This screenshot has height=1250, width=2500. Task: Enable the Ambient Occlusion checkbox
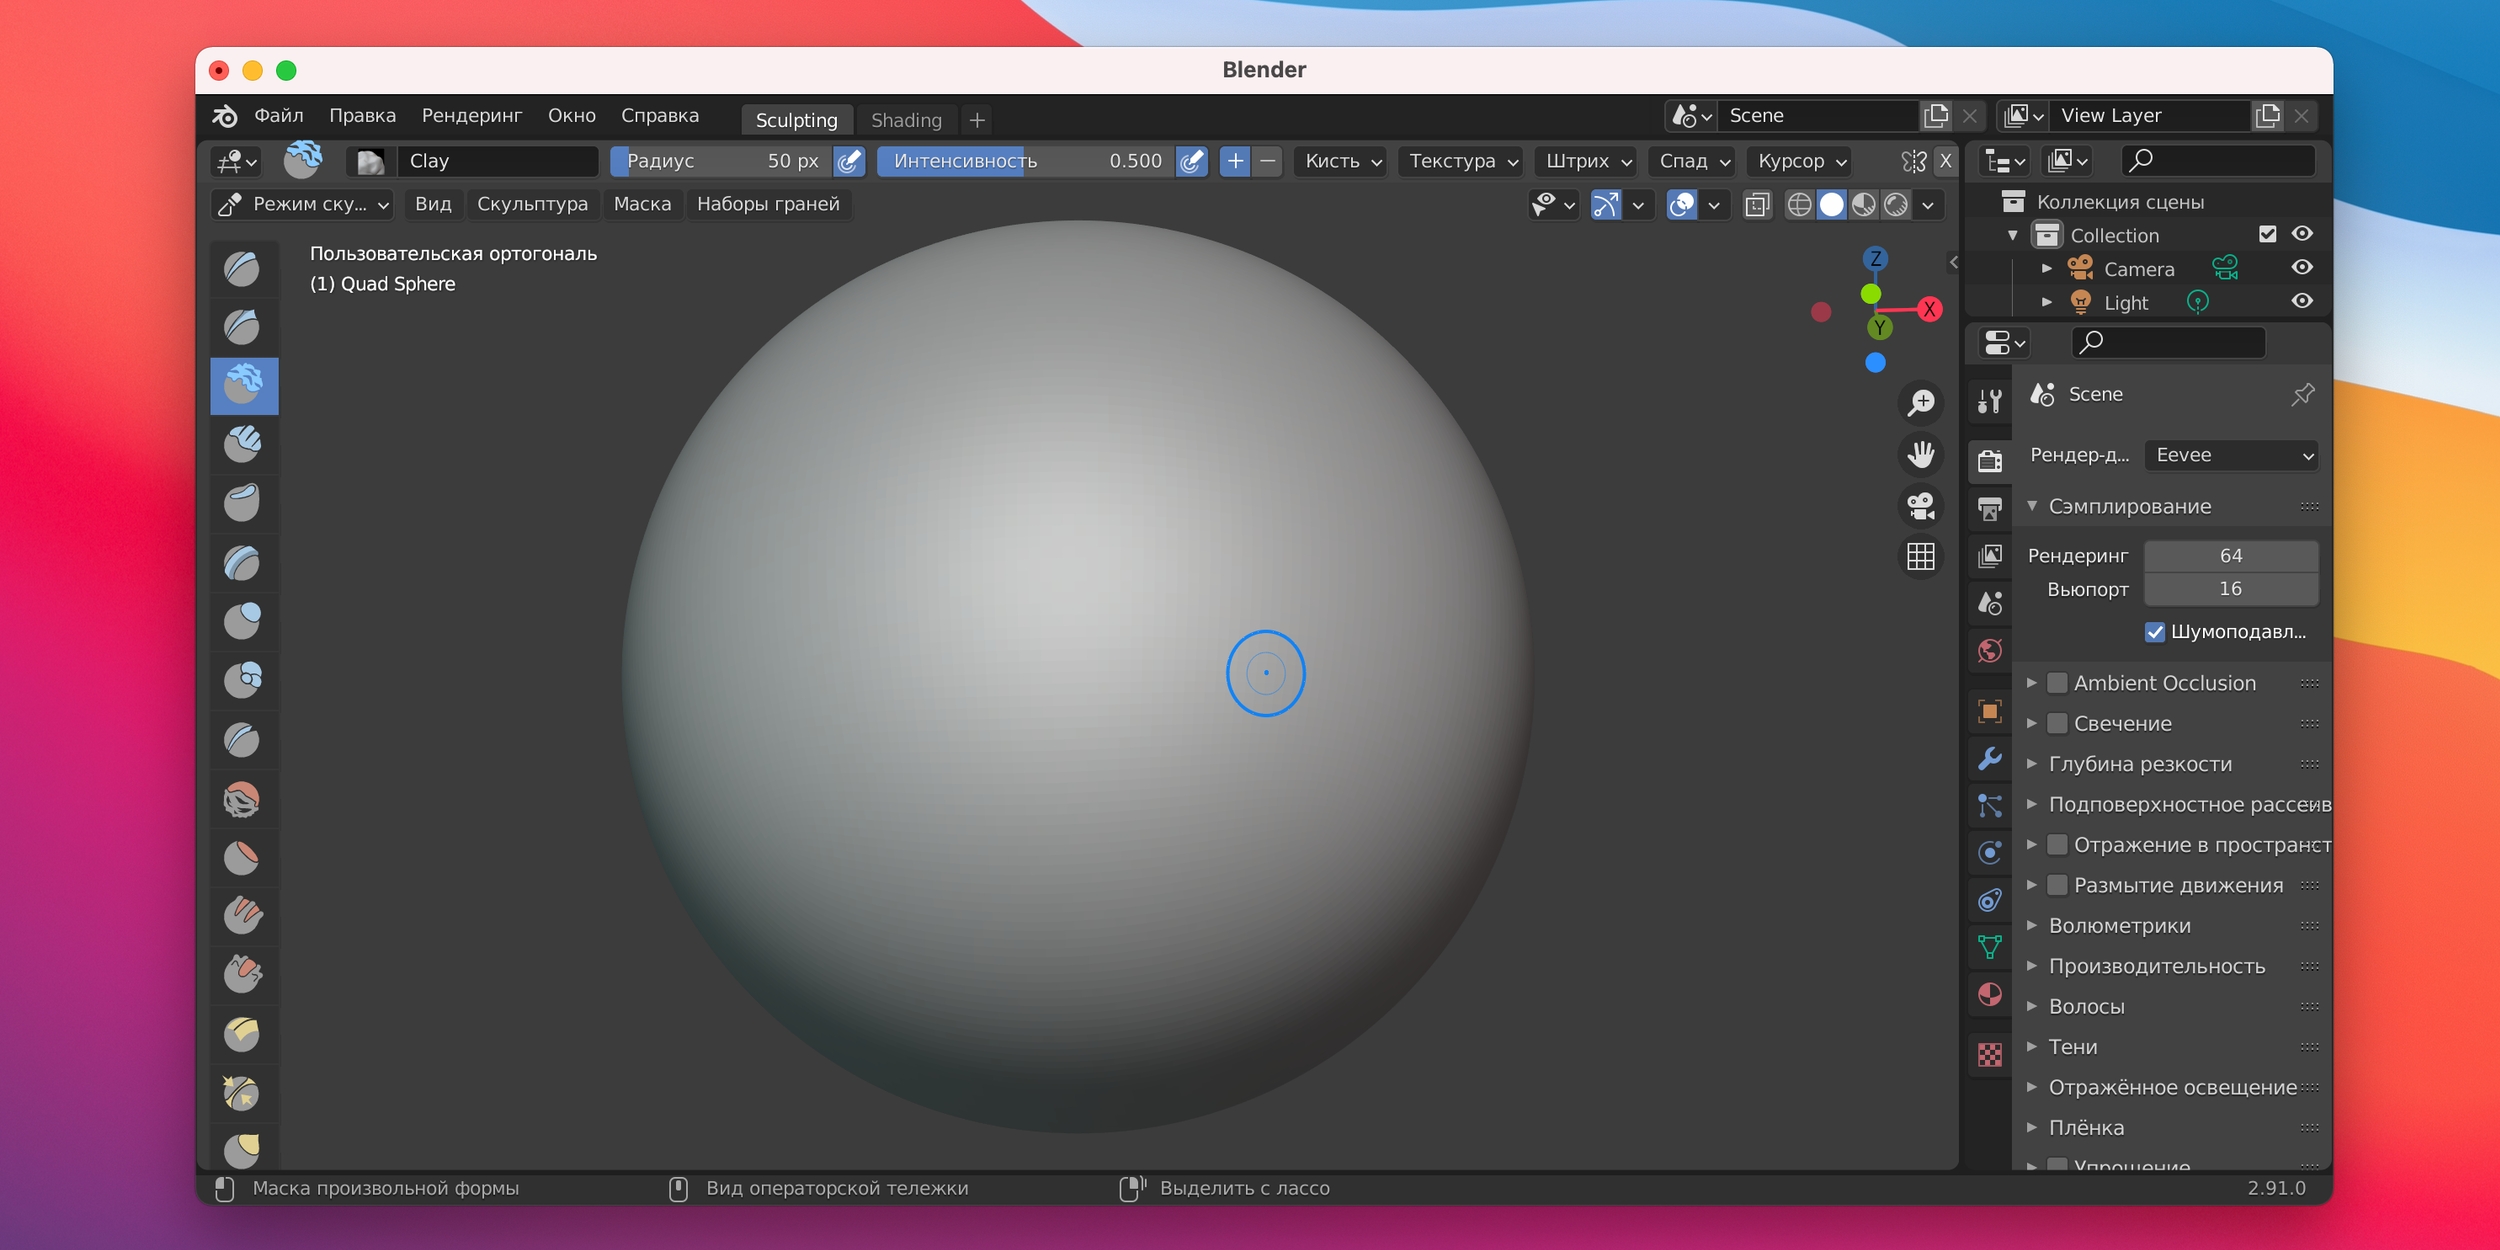[2057, 683]
